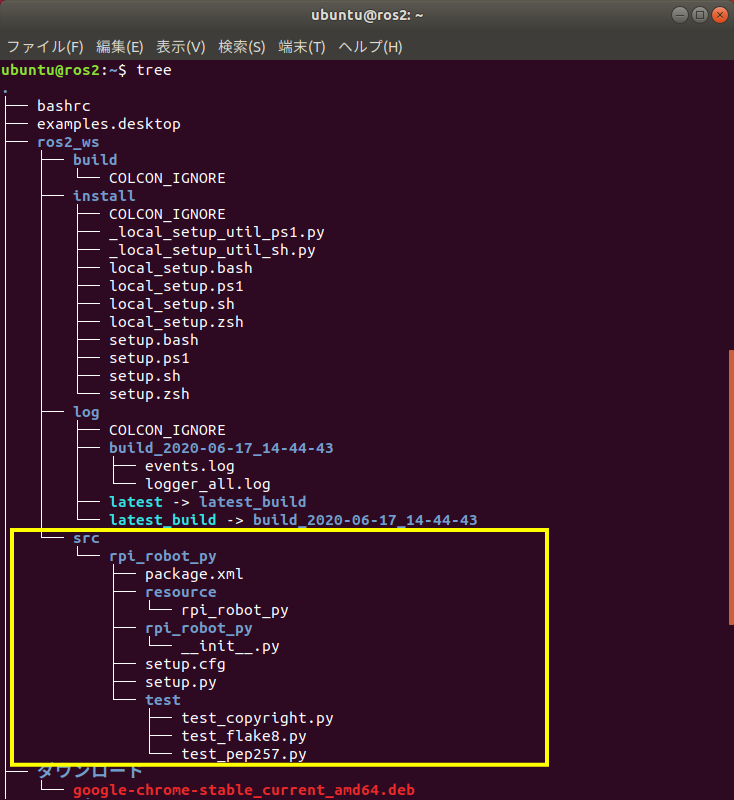Click the test directory name
734x800 pixels.
[163, 701]
